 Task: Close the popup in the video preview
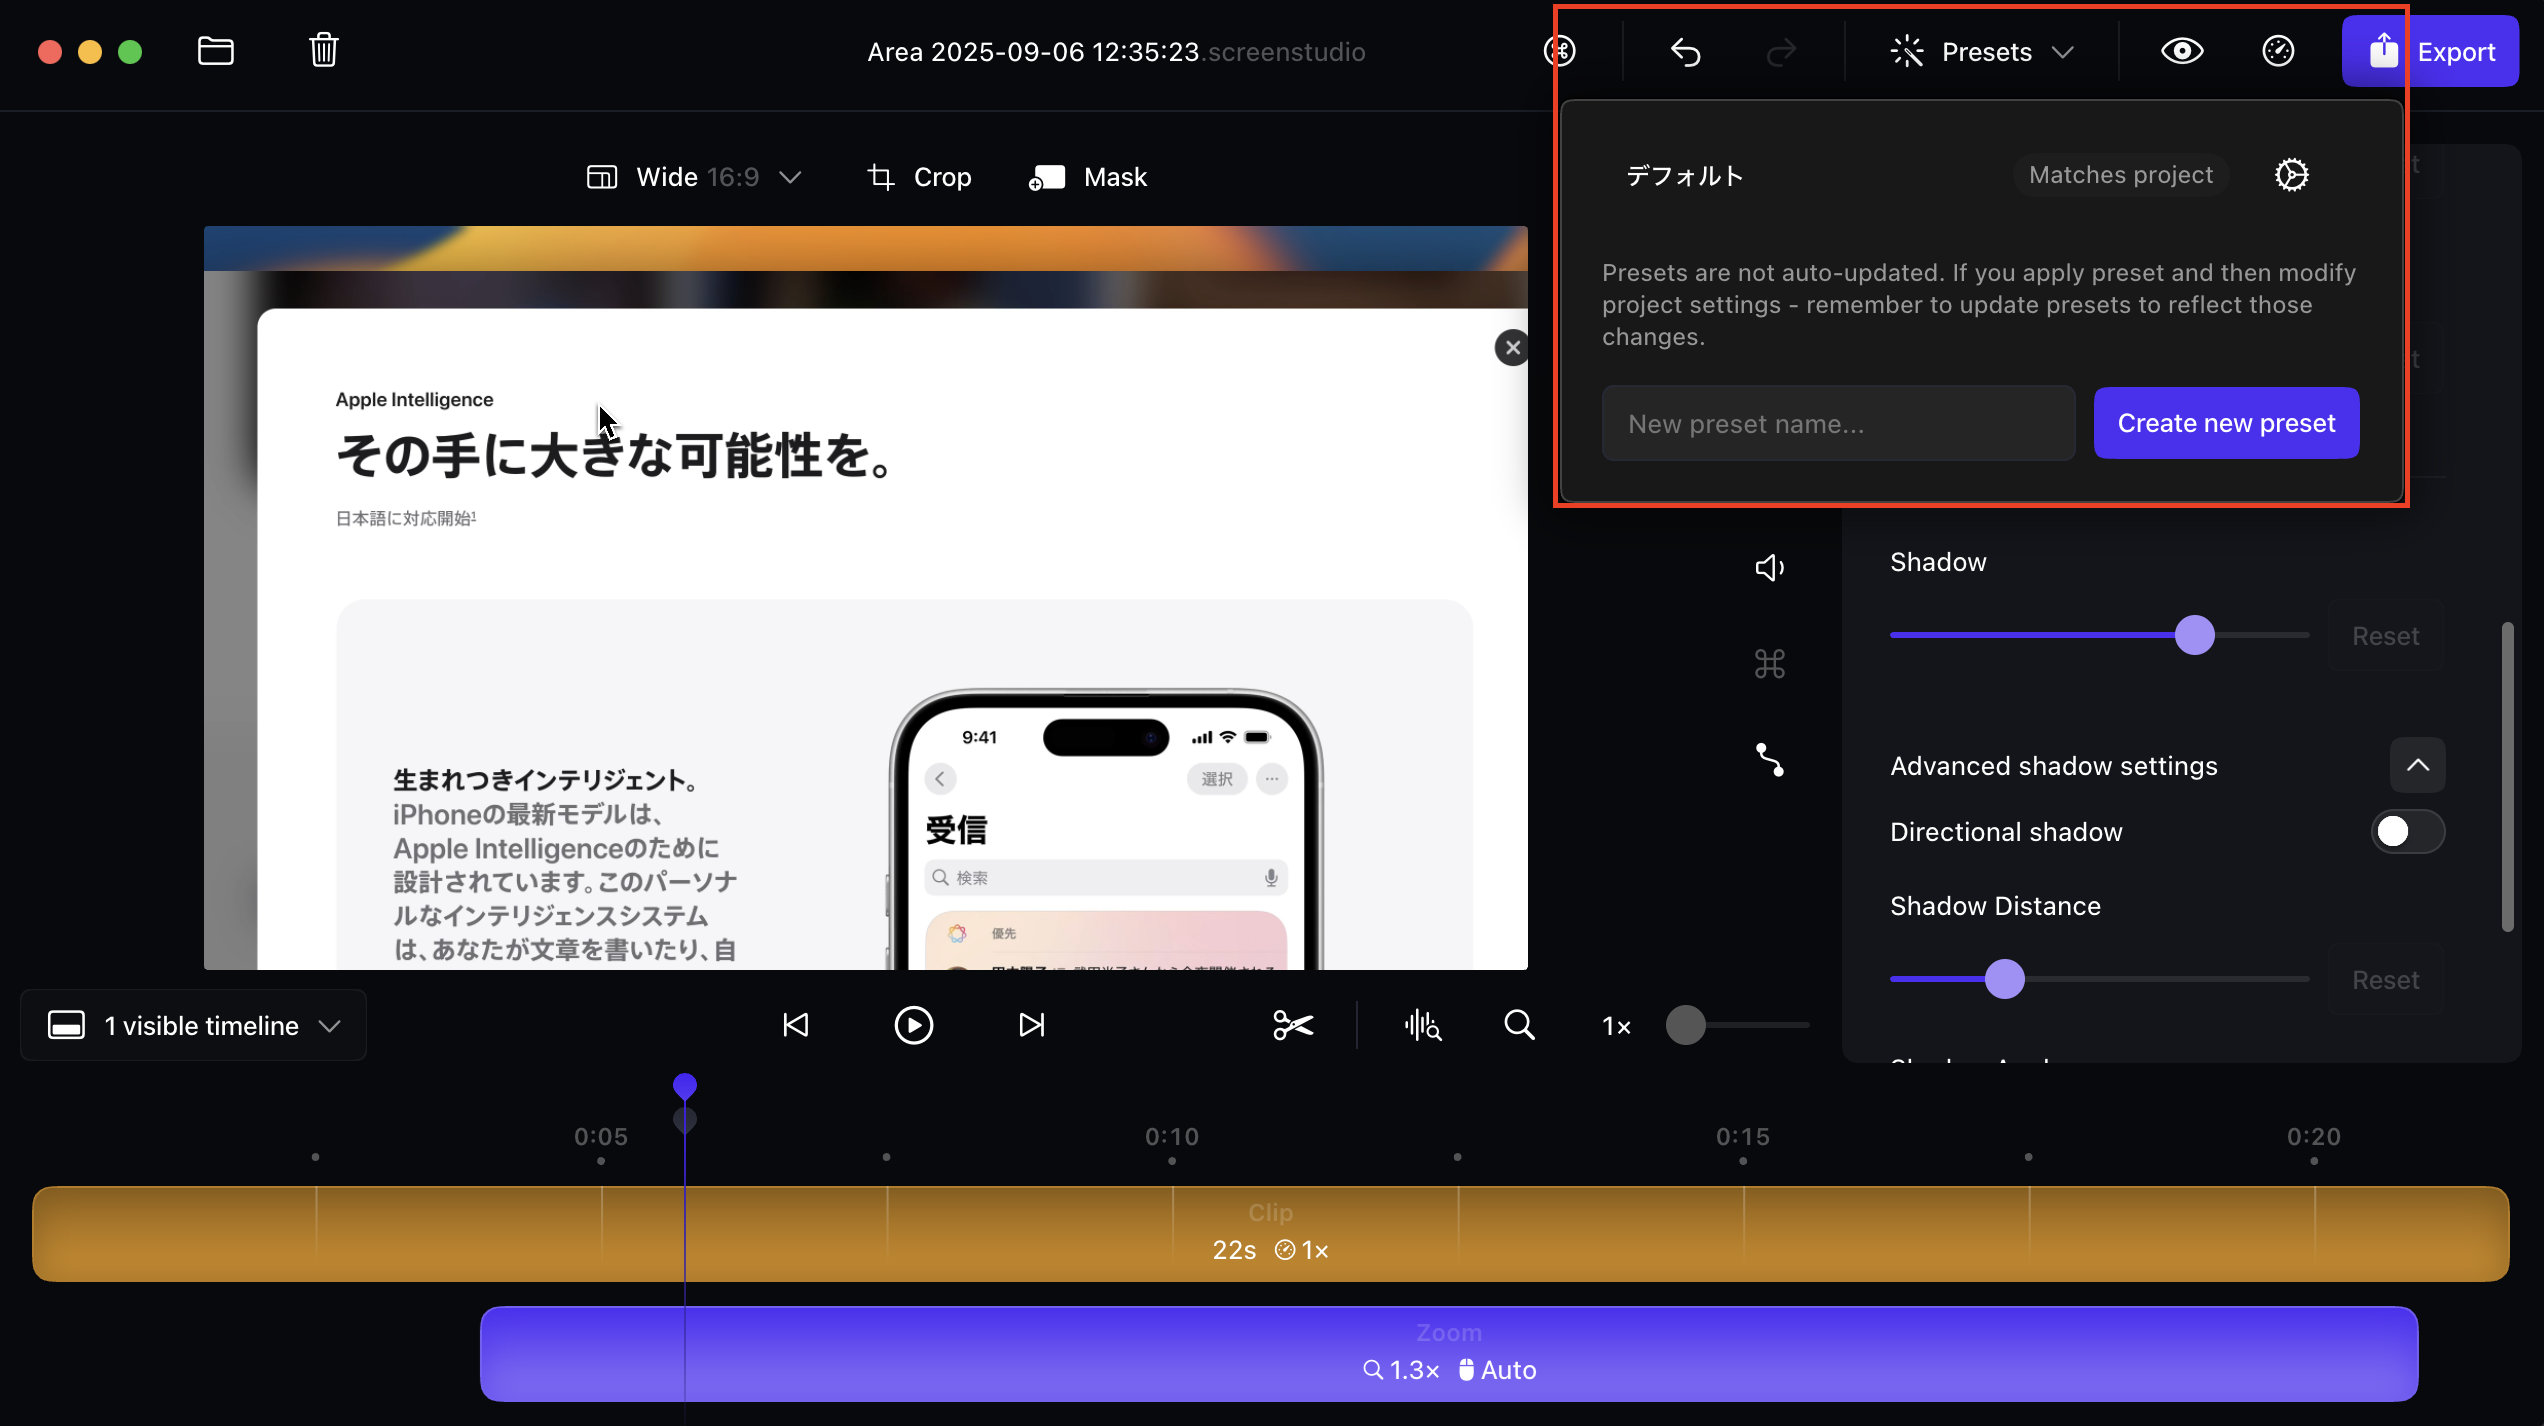1512,347
